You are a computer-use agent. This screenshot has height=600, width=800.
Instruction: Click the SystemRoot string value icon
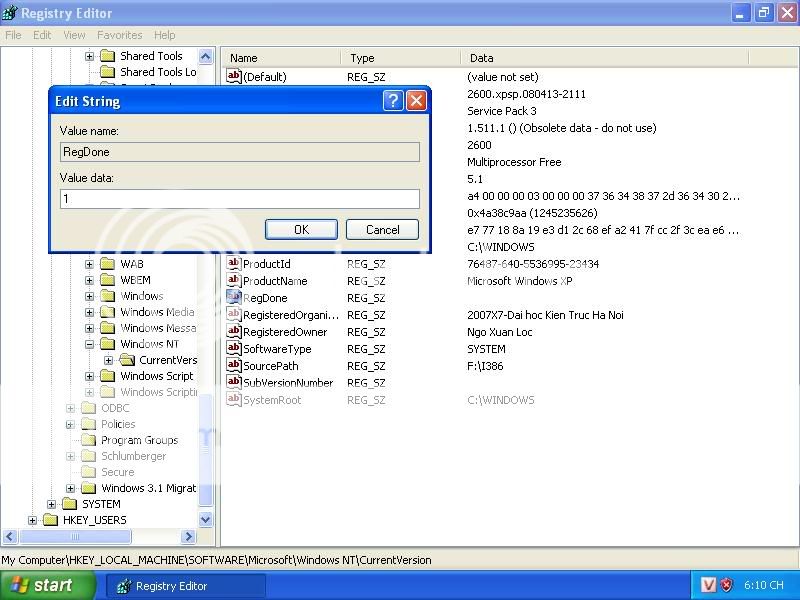pyautogui.click(x=234, y=399)
